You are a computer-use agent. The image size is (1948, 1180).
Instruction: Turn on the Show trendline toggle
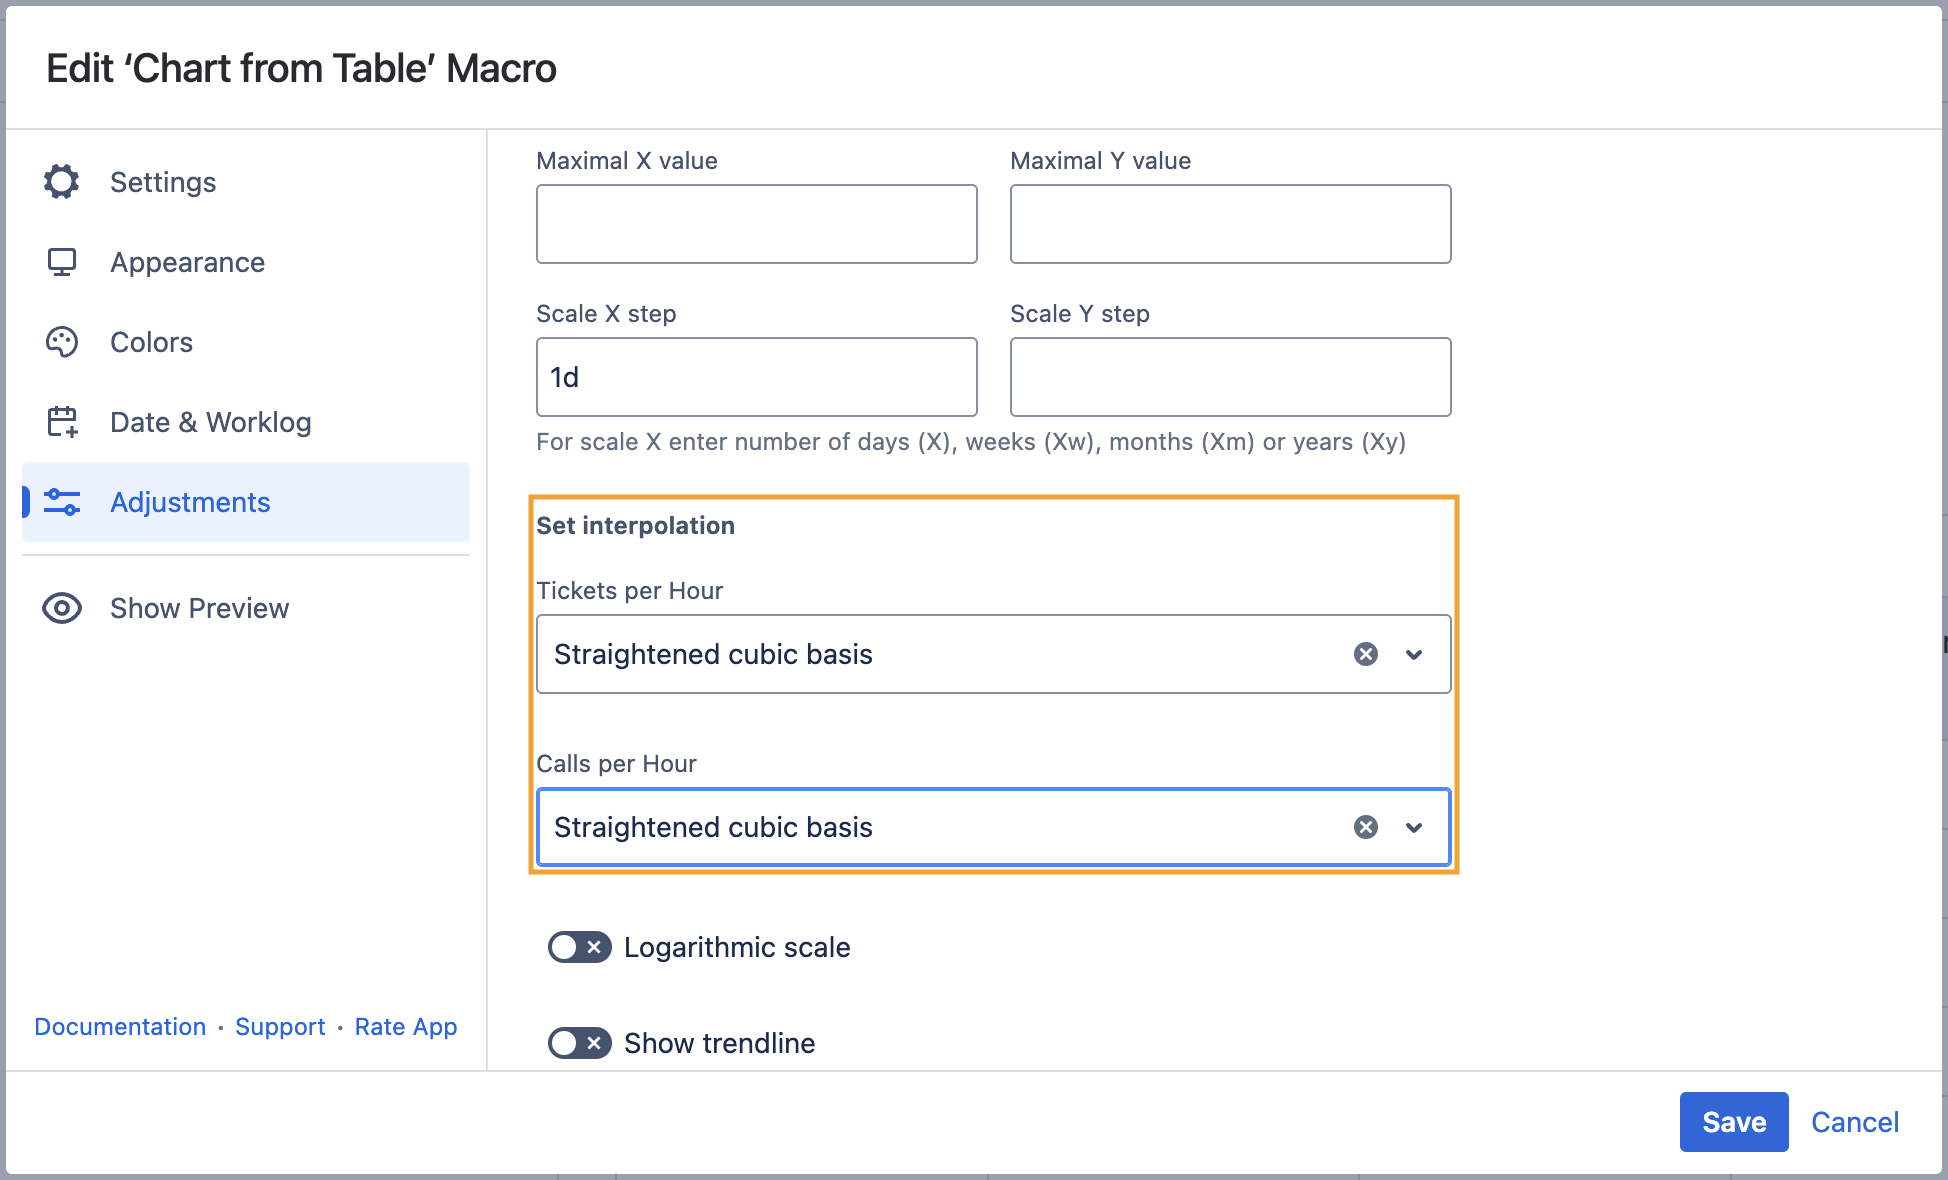pyautogui.click(x=579, y=1043)
